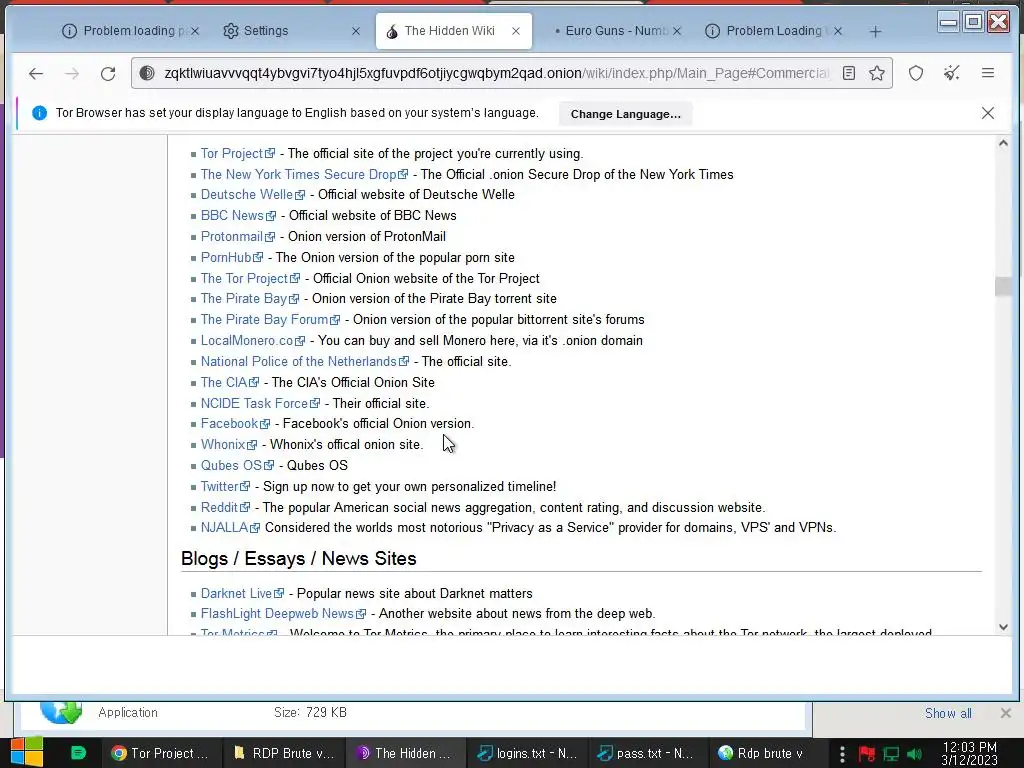Open the green chat app taskbar icon
This screenshot has width=1024, height=768.
point(78,753)
